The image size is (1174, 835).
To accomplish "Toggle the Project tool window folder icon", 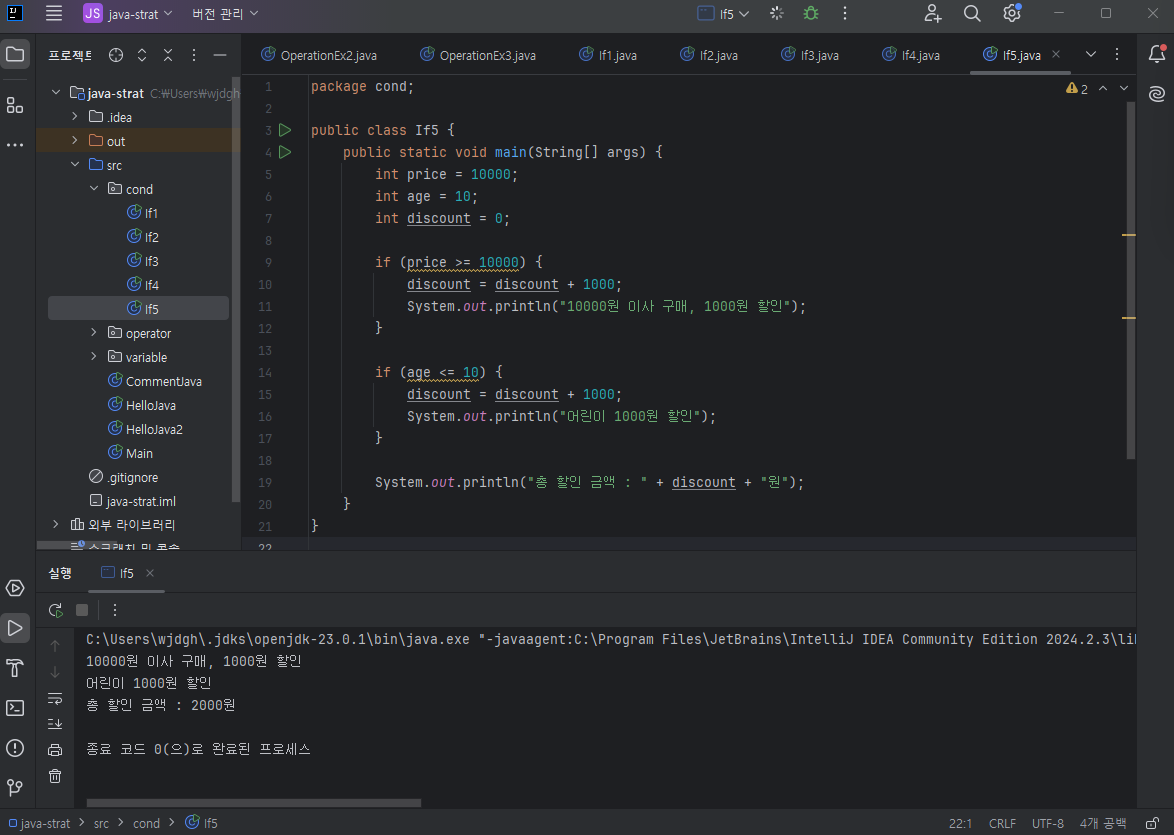I will (x=15, y=54).
